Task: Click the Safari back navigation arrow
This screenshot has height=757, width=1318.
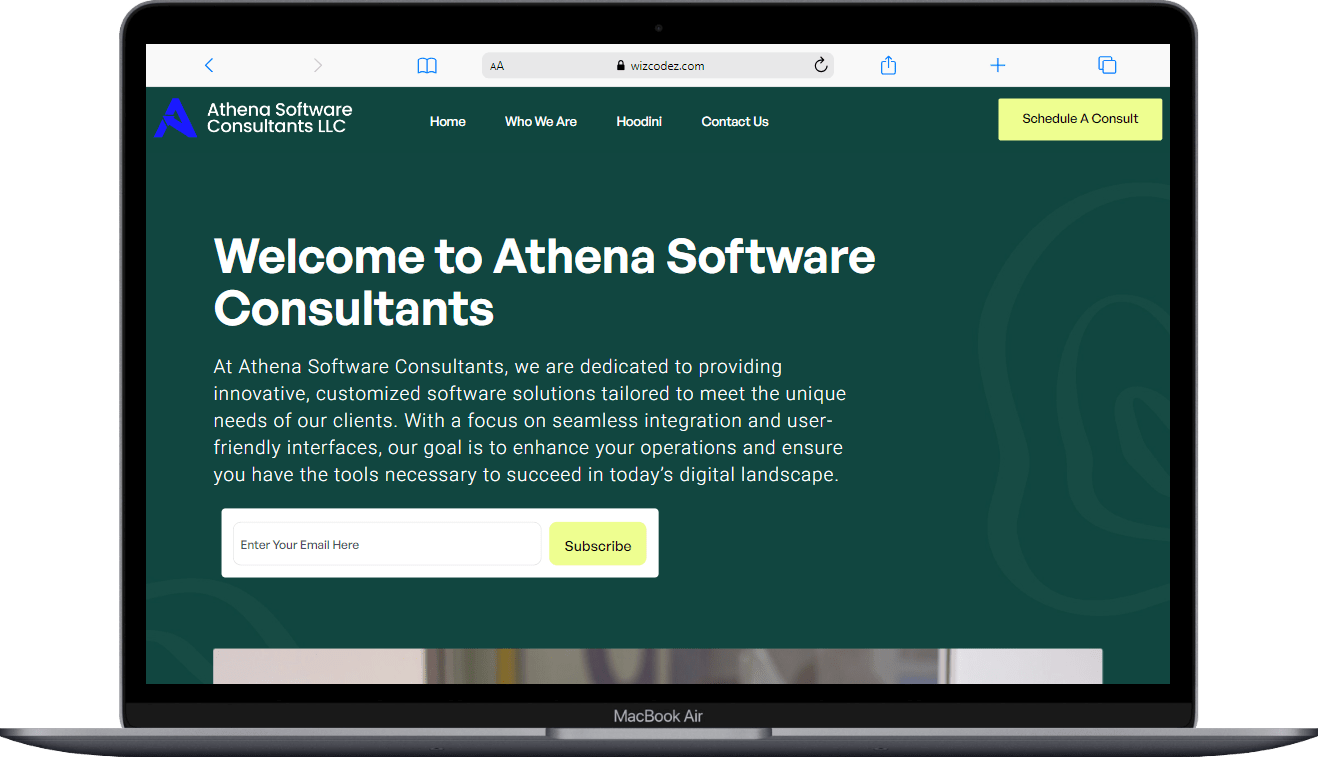Action: [208, 64]
